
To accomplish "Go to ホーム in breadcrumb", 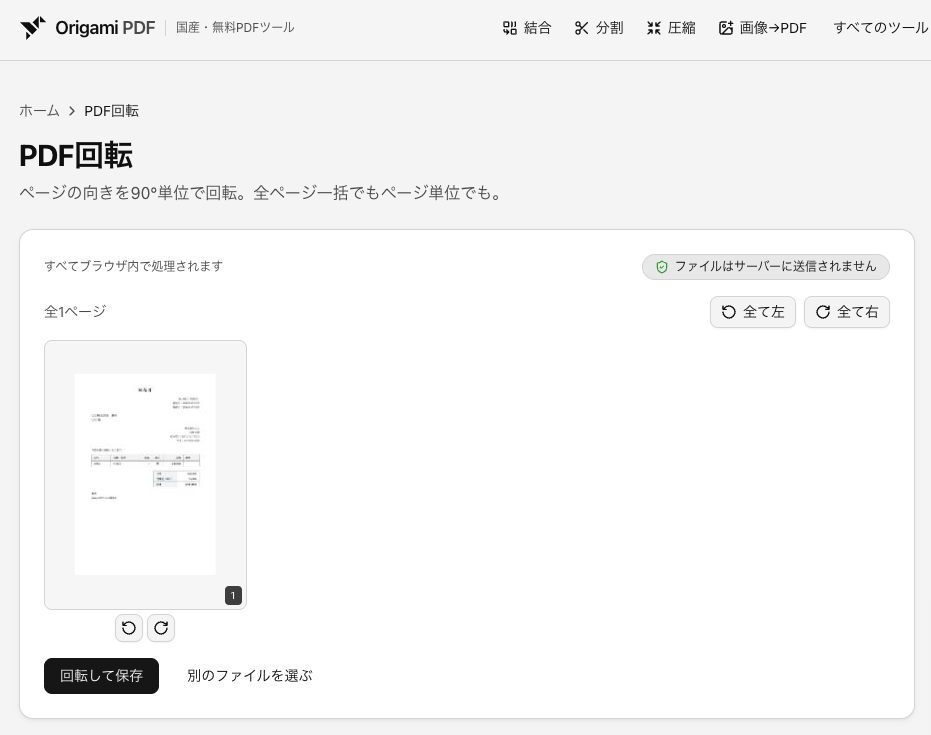I will pyautogui.click(x=39, y=111).
